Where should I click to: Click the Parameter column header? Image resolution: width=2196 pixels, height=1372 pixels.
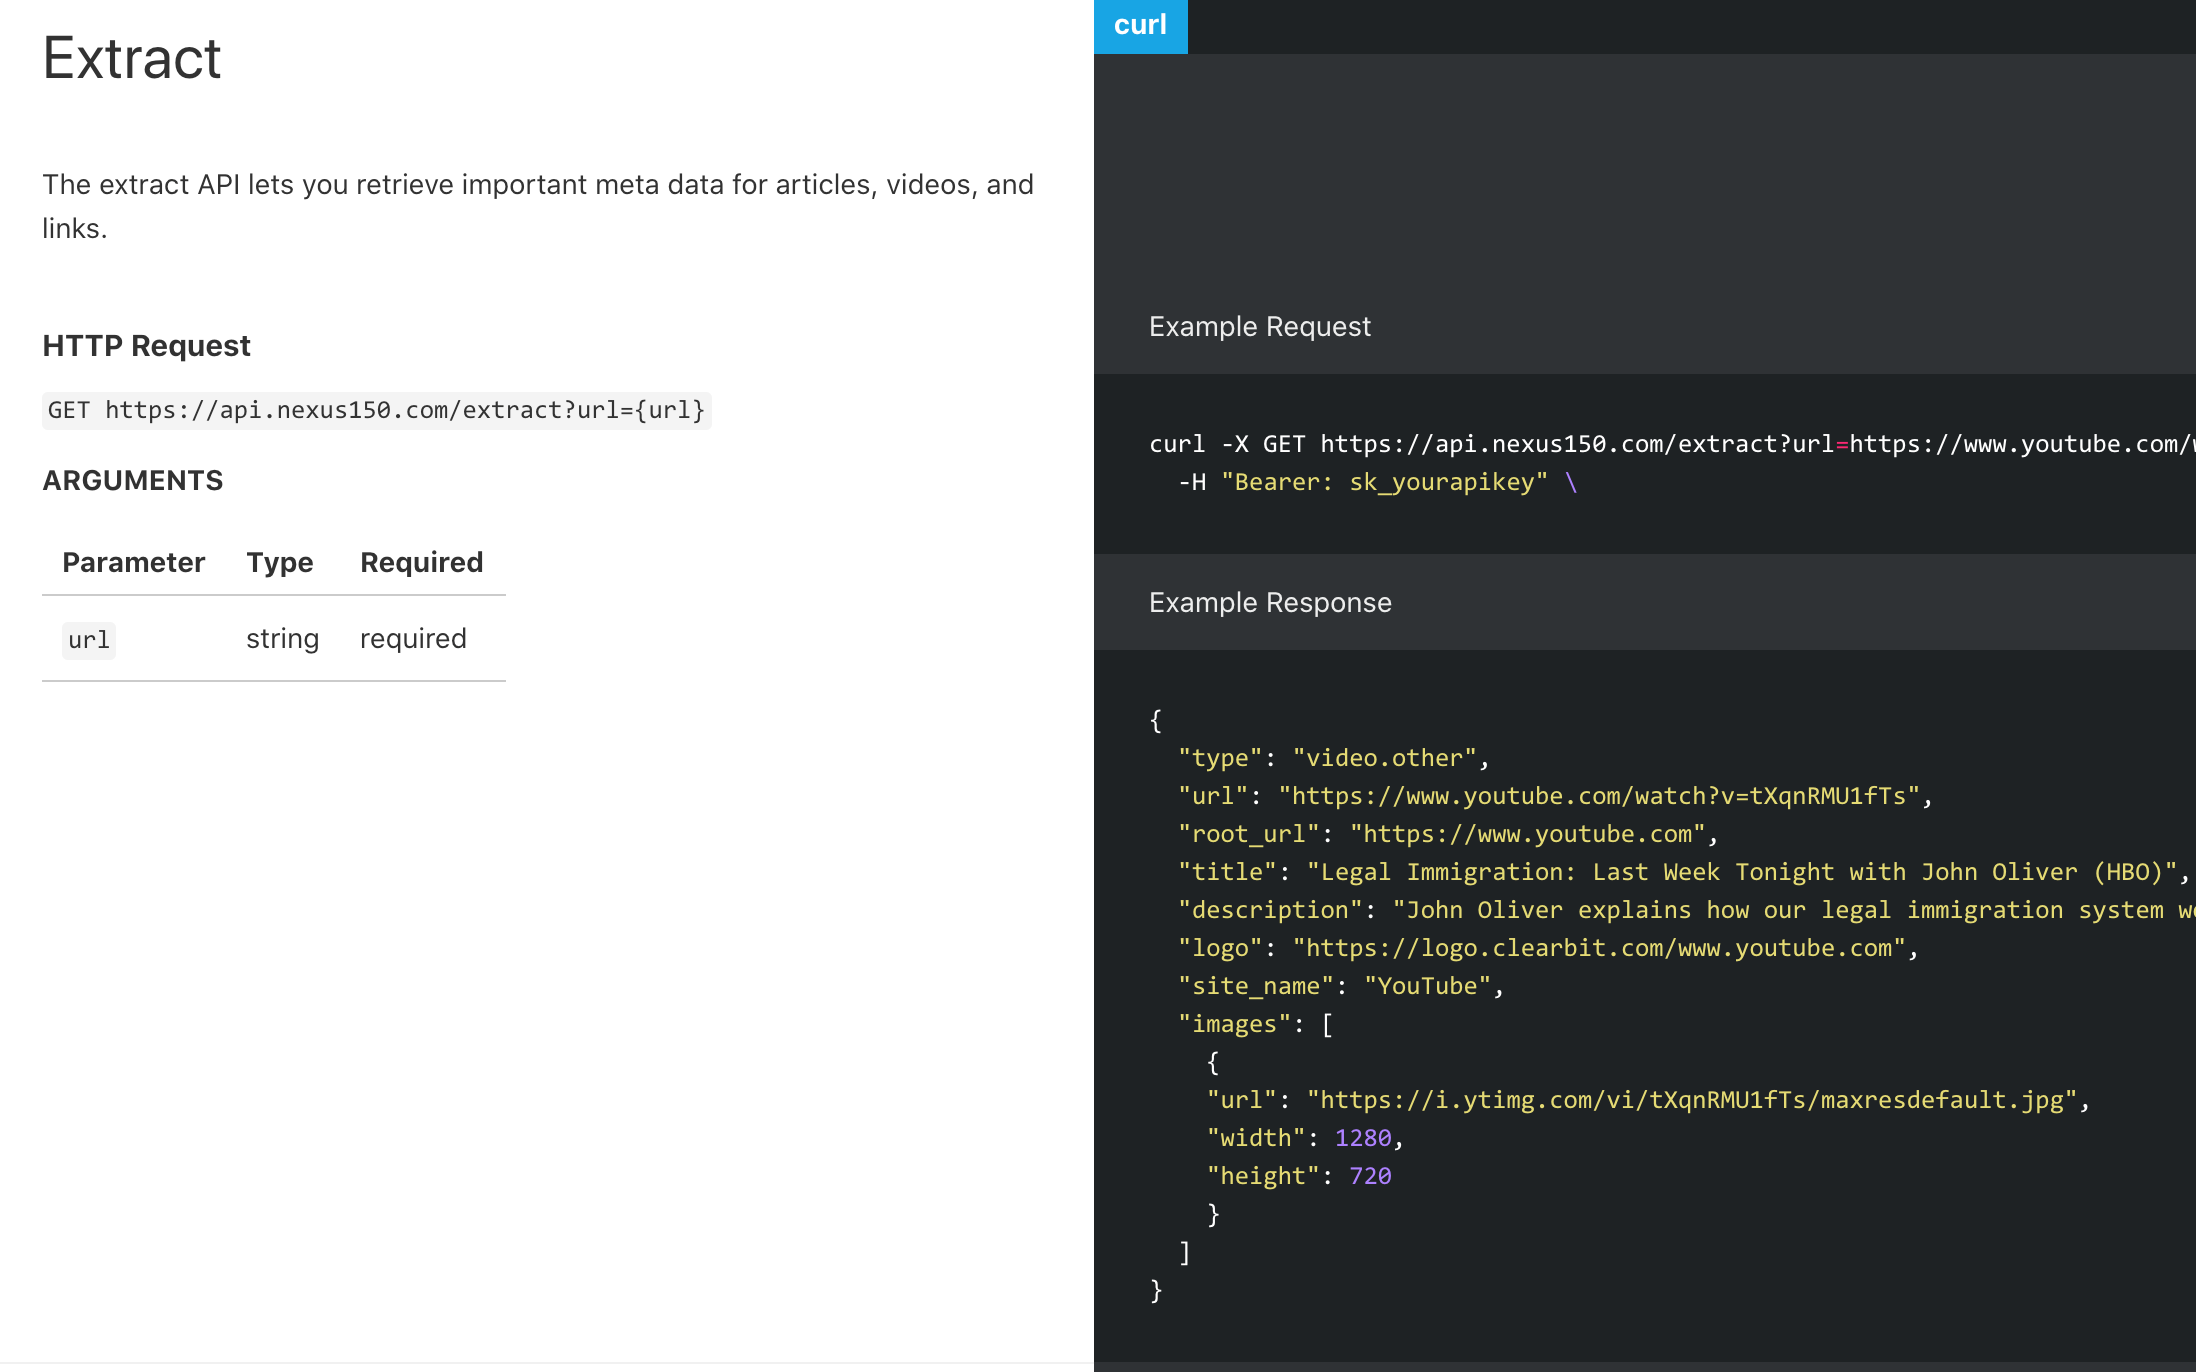(133, 562)
